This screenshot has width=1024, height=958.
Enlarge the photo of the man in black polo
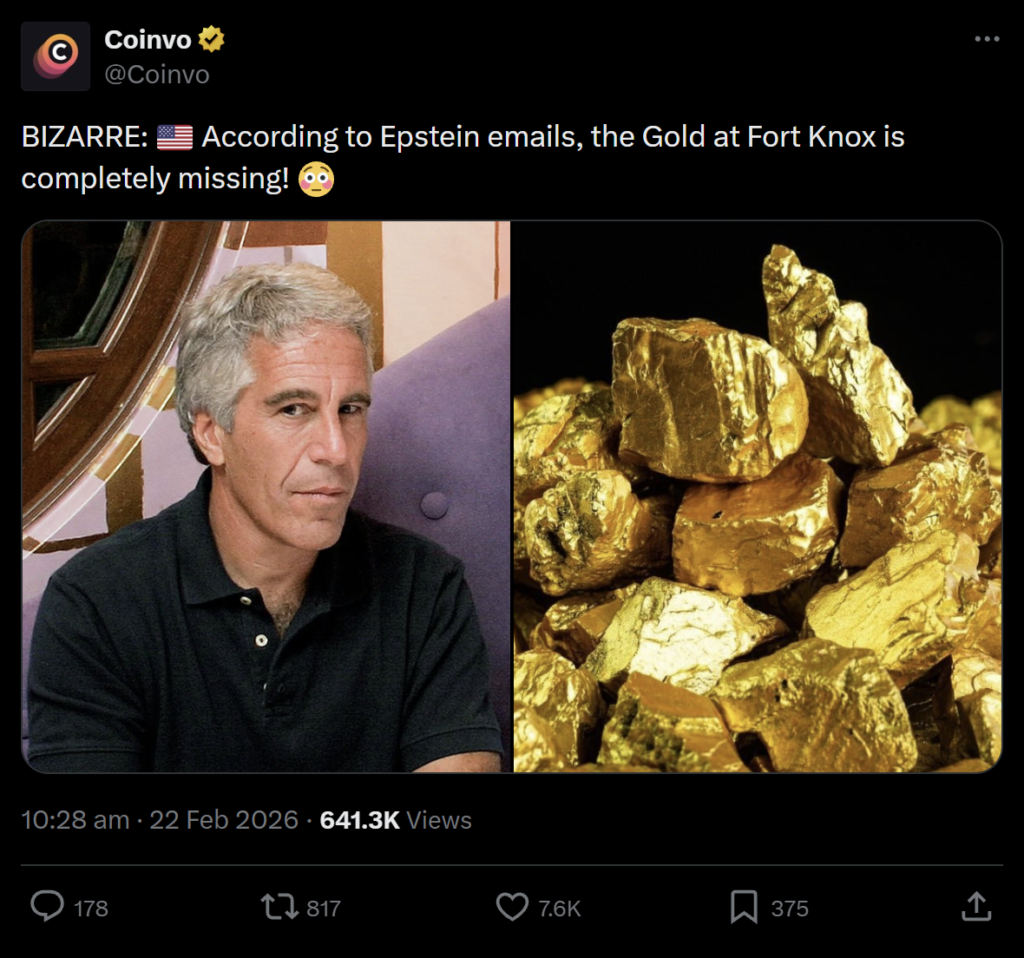pyautogui.click(x=266, y=497)
